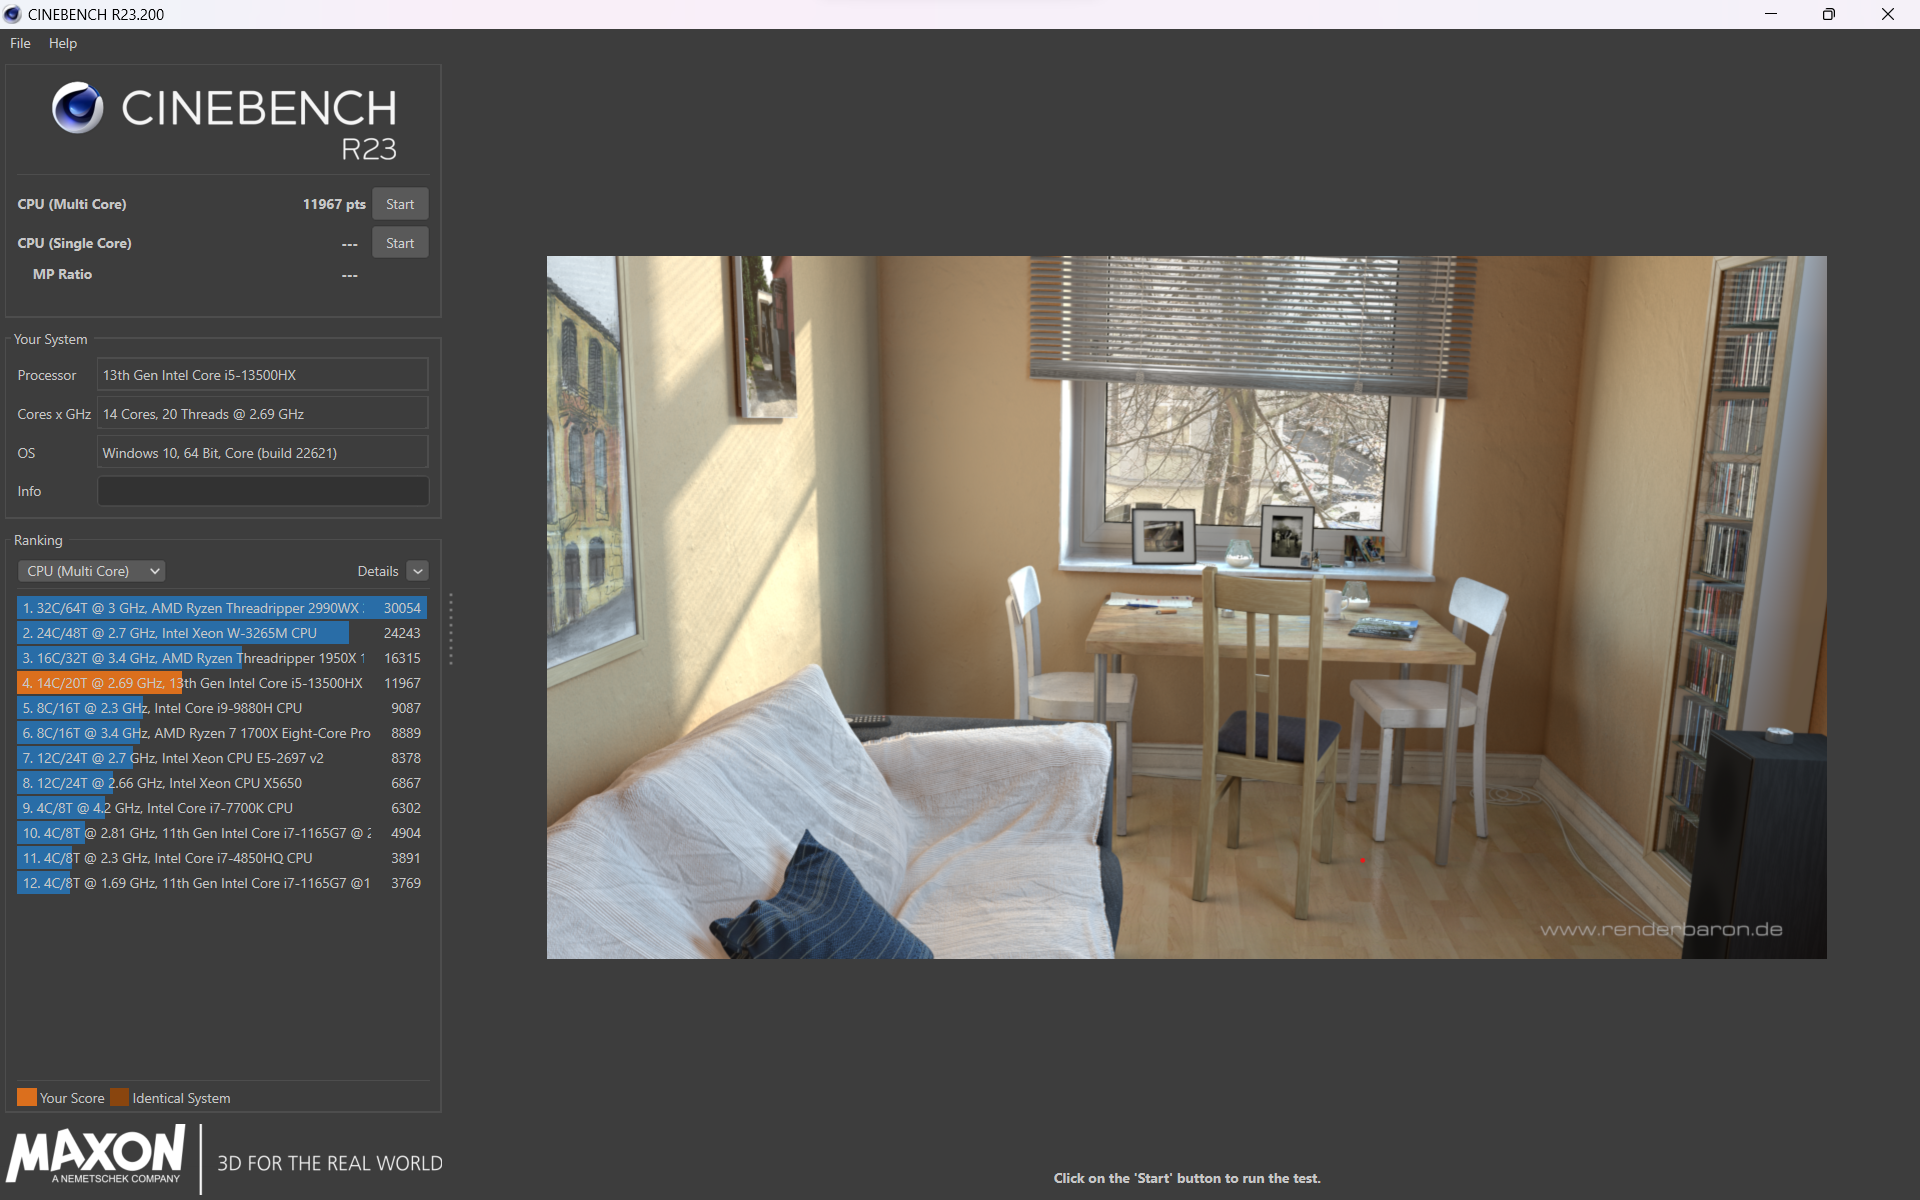Image resolution: width=1920 pixels, height=1200 pixels.
Task: Expand the Details chevron in Ranking
Action: click(x=418, y=571)
